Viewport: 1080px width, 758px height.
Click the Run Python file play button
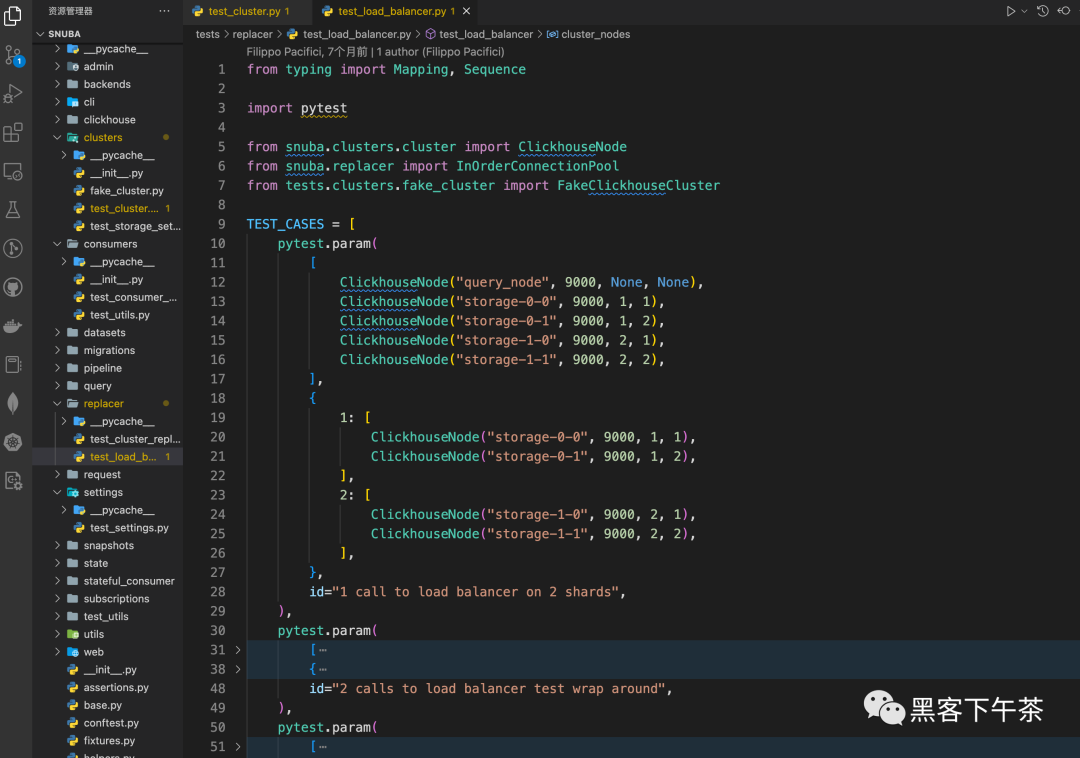pos(1010,11)
